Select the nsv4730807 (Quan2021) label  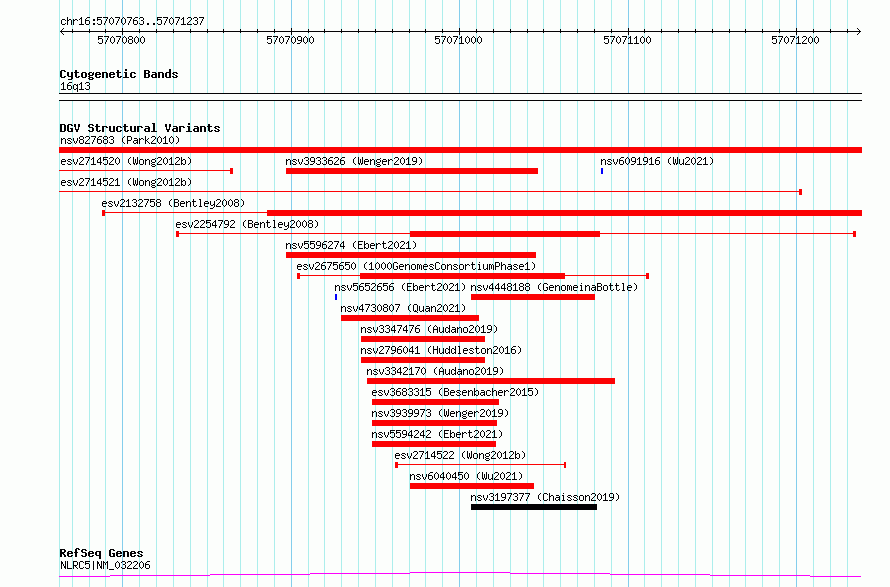[x=403, y=308]
